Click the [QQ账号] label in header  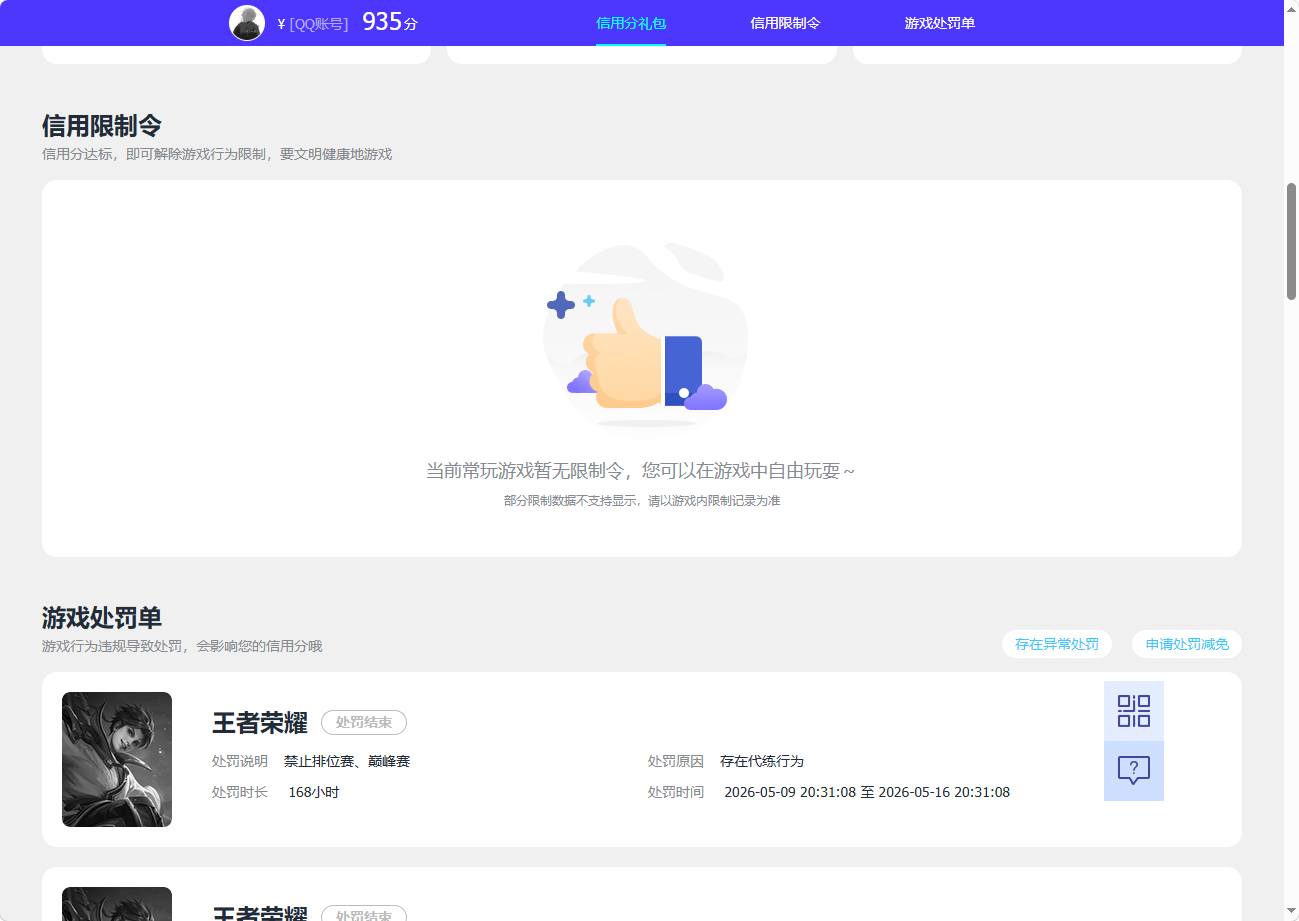click(319, 24)
